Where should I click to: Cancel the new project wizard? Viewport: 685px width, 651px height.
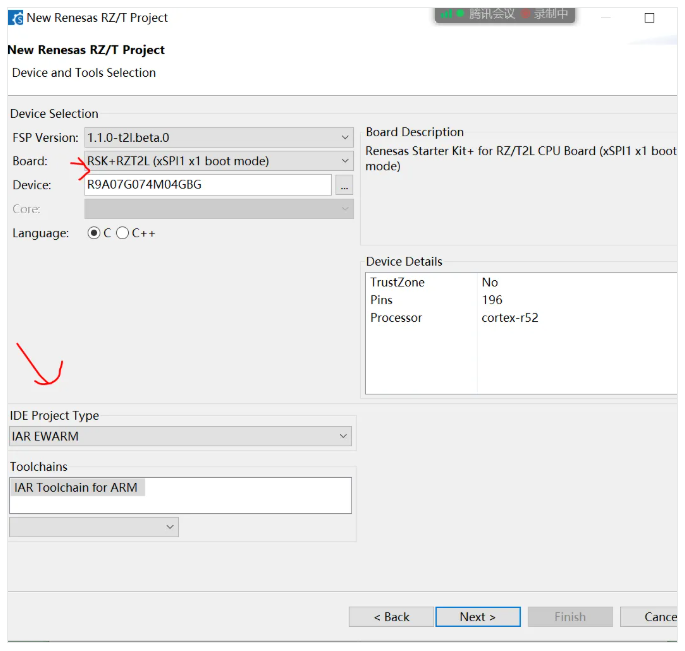(x=651, y=616)
